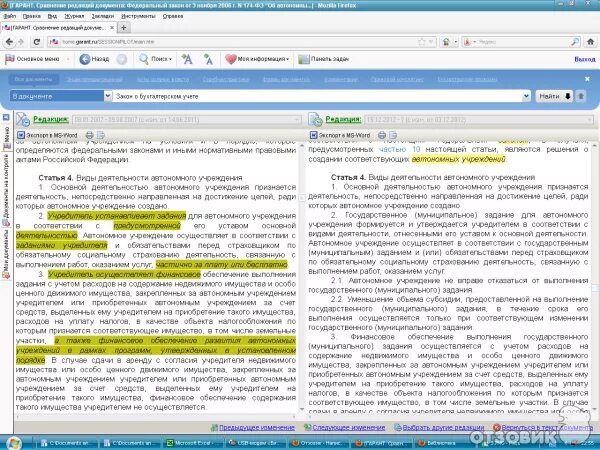Screen dimensions: 600x450
Task: Open the Файл menu
Action: coord(10,16)
